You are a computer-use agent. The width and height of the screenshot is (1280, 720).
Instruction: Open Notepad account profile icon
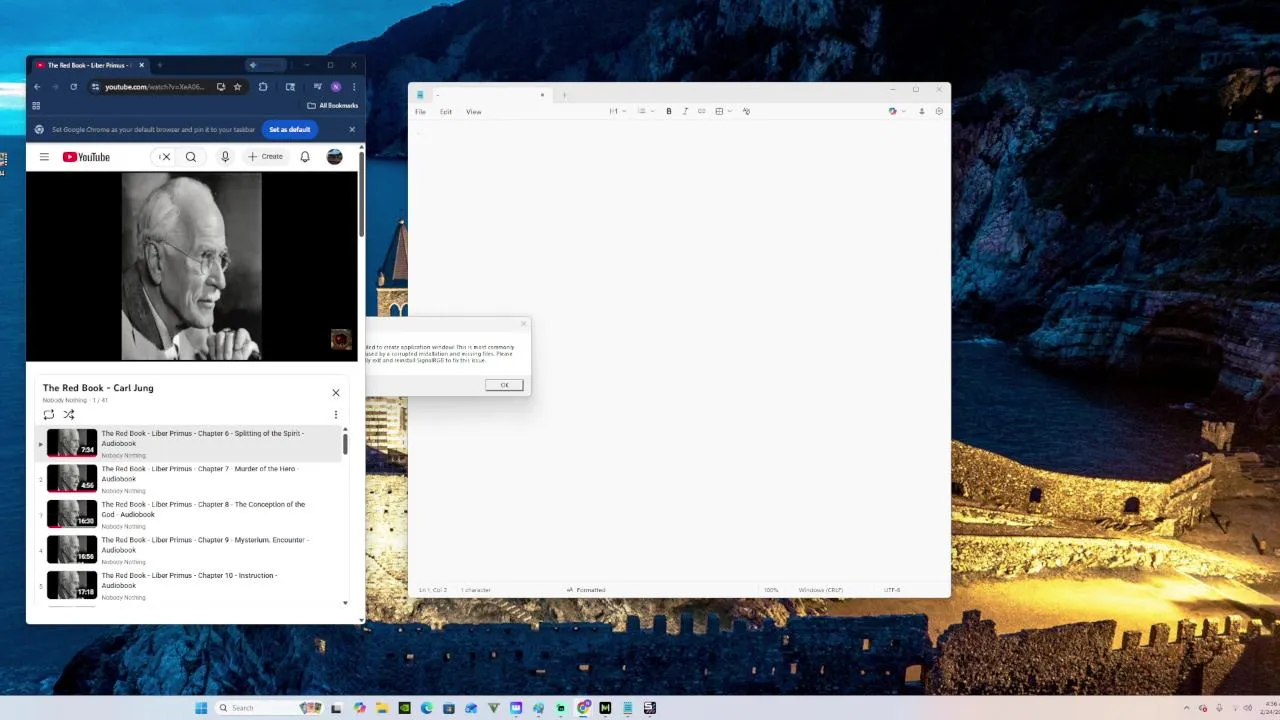[922, 111]
